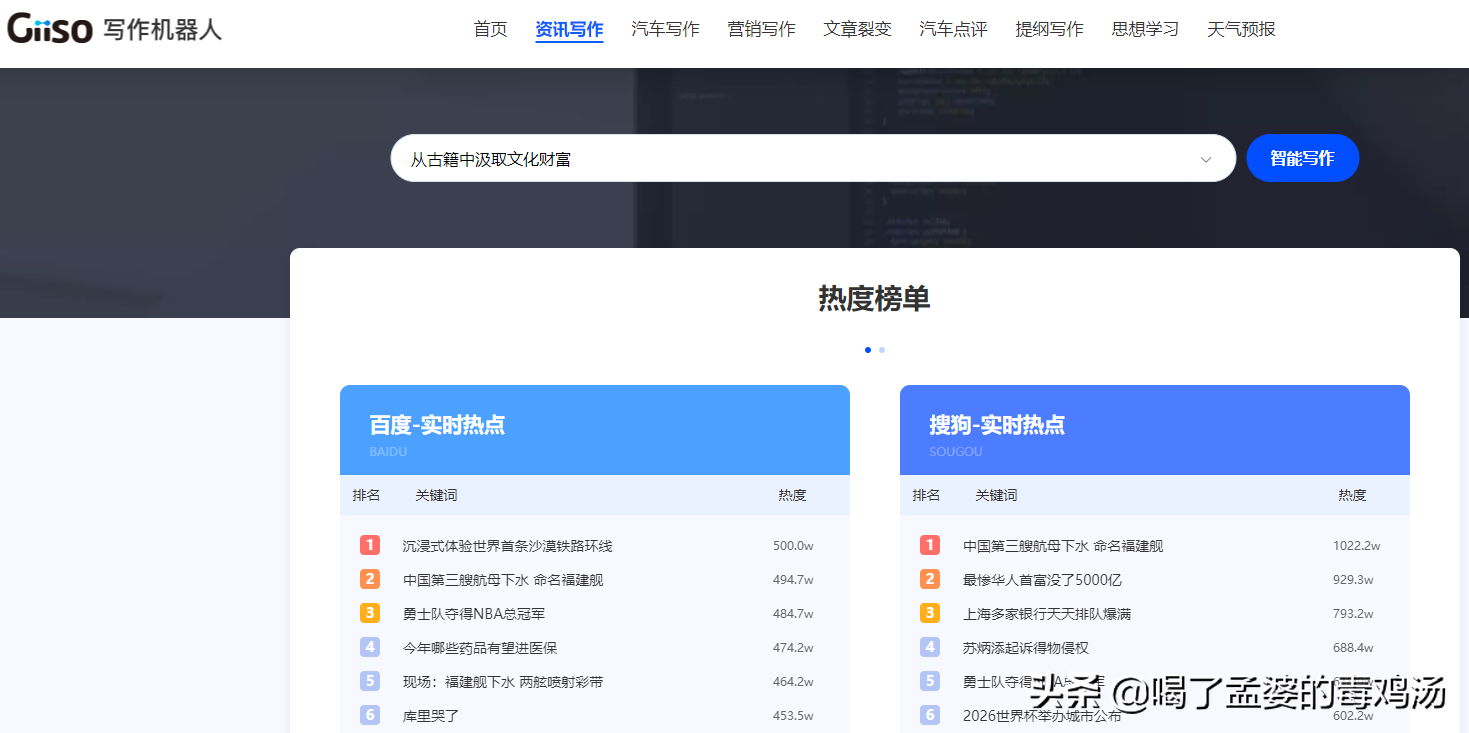Image resolution: width=1469 pixels, height=733 pixels.
Task: Click the 百度-实时热点 card header
Action: pos(595,430)
